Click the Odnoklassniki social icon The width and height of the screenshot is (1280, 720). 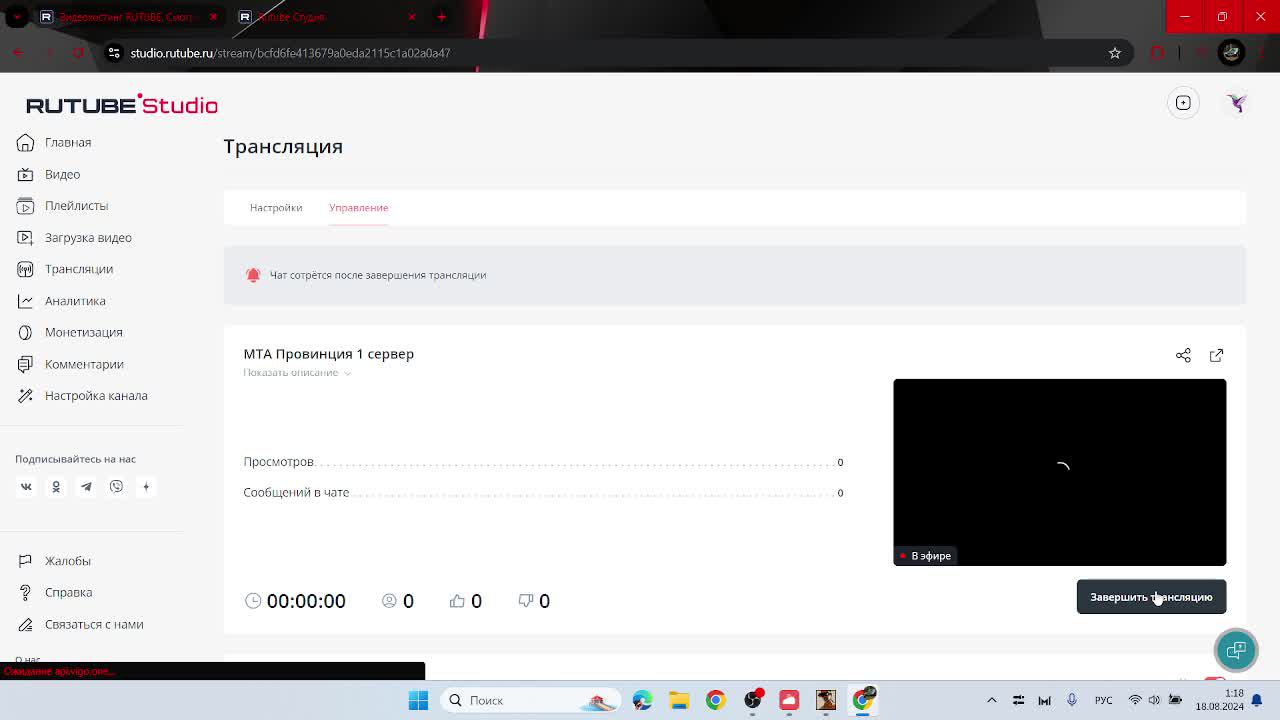[56, 487]
